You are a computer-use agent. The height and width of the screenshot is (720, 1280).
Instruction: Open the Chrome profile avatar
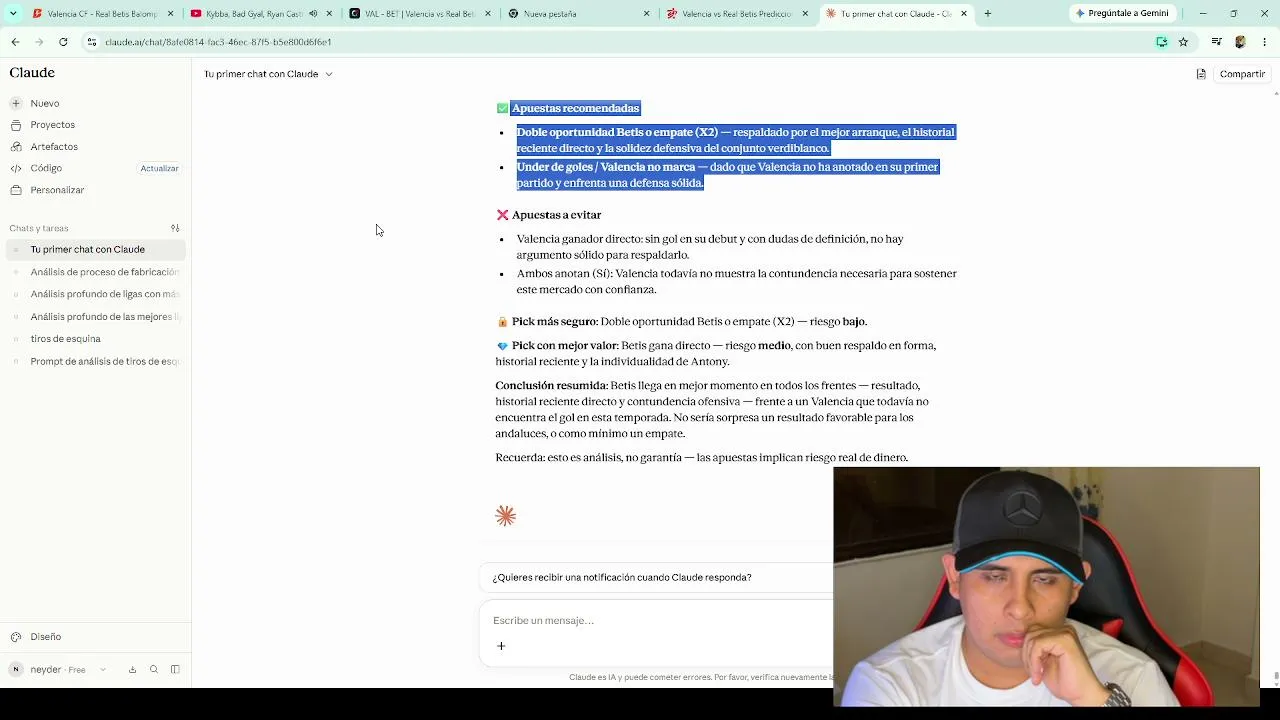[1240, 42]
